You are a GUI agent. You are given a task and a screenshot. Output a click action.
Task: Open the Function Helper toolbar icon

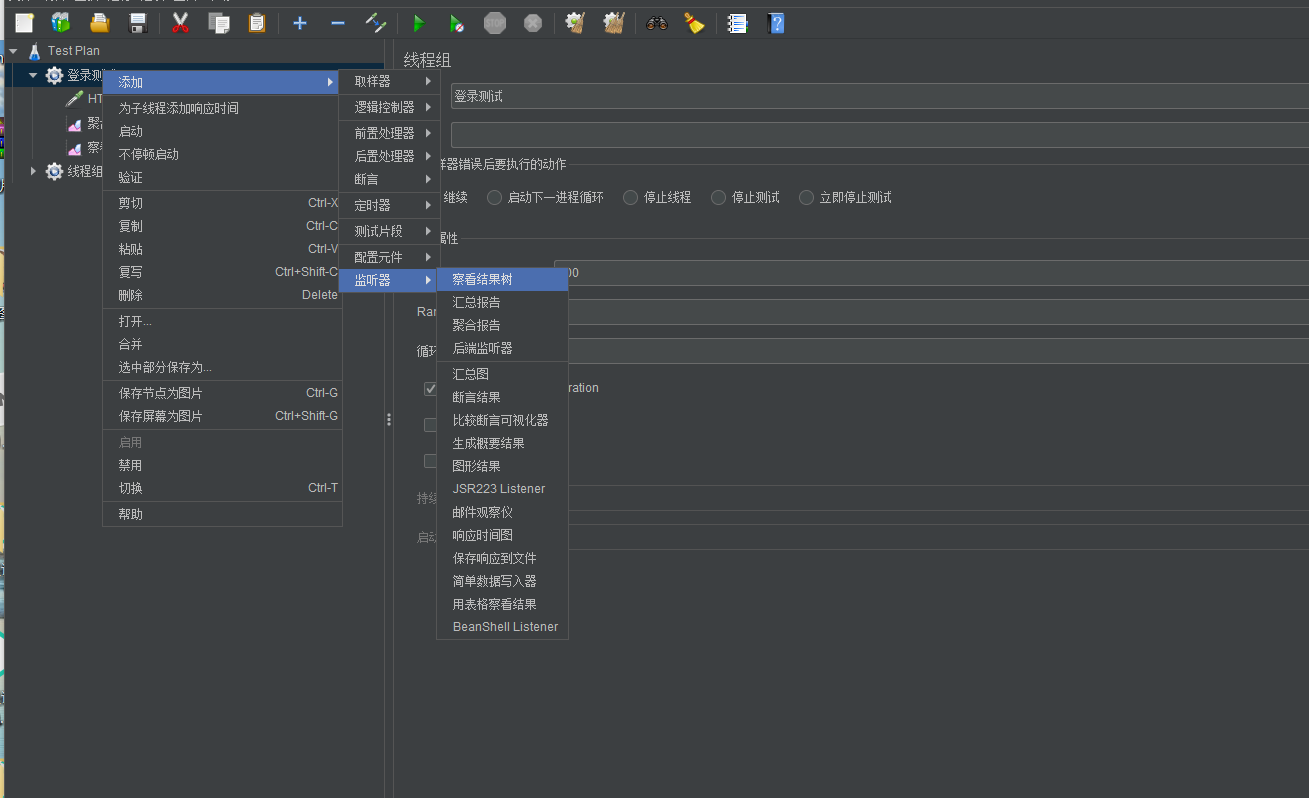pyautogui.click(x=737, y=22)
